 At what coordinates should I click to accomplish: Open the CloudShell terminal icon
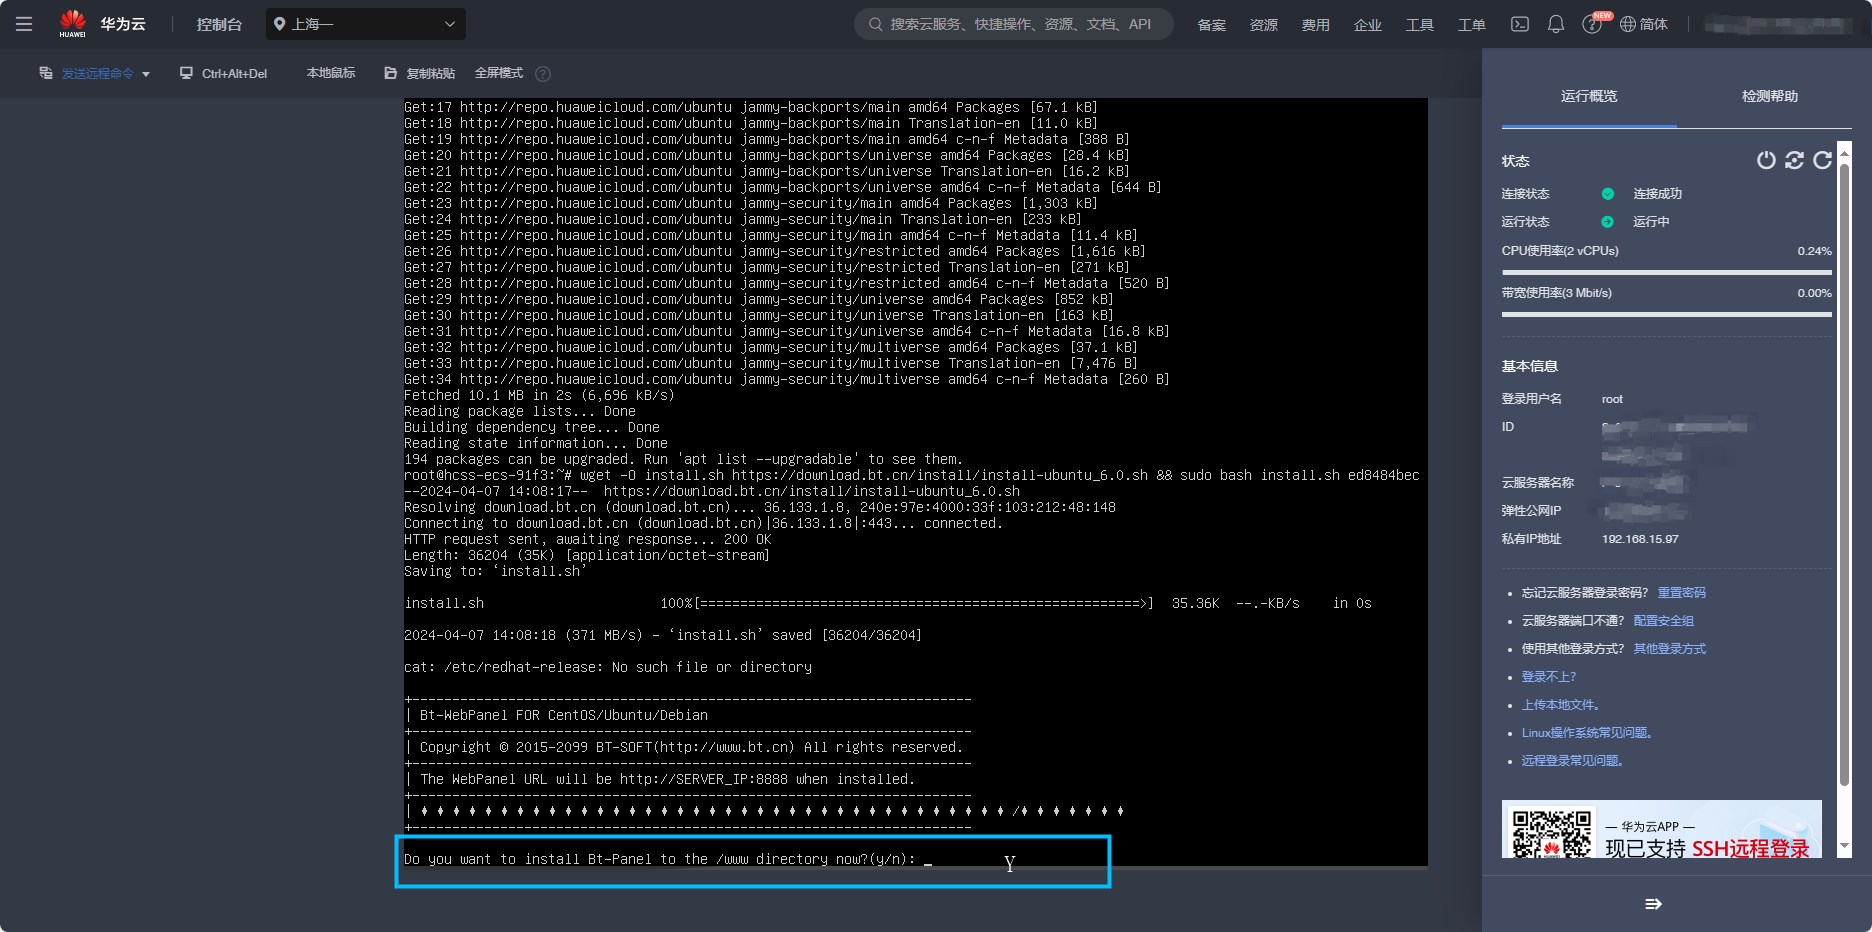[1520, 24]
